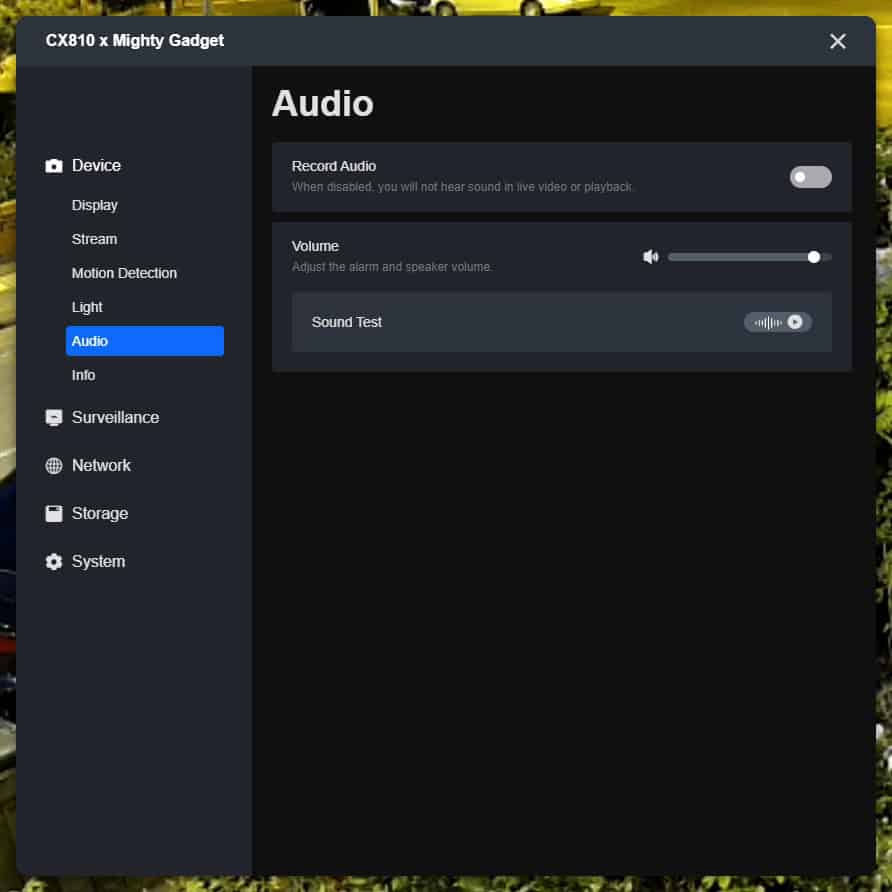This screenshot has height=892, width=892.
Task: Click the white Volume slider handle
Action: click(x=814, y=257)
